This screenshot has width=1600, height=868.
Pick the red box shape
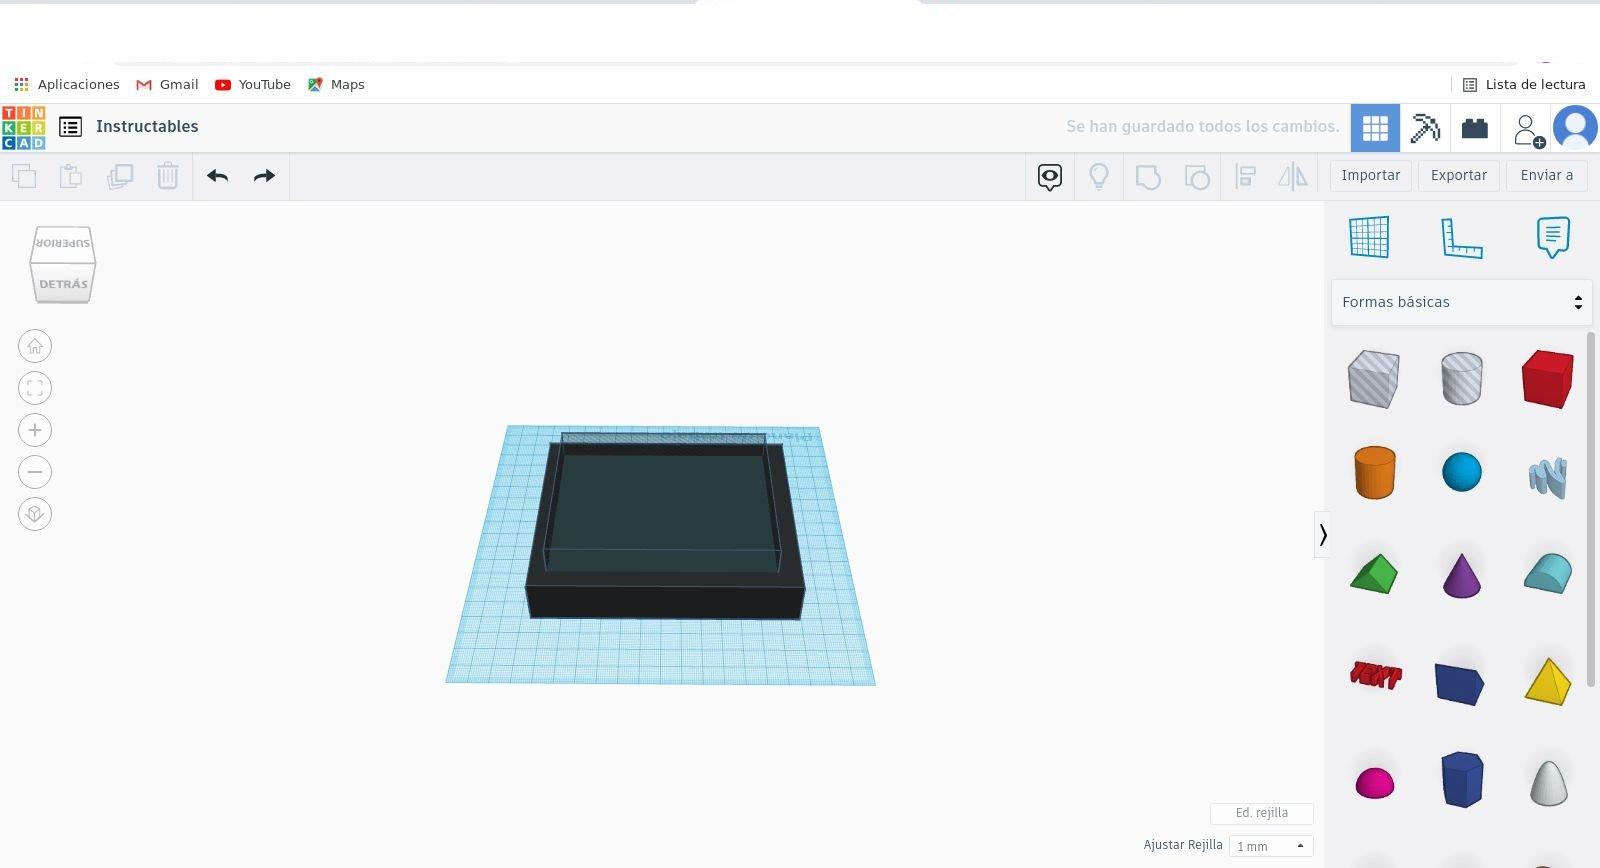(1547, 379)
